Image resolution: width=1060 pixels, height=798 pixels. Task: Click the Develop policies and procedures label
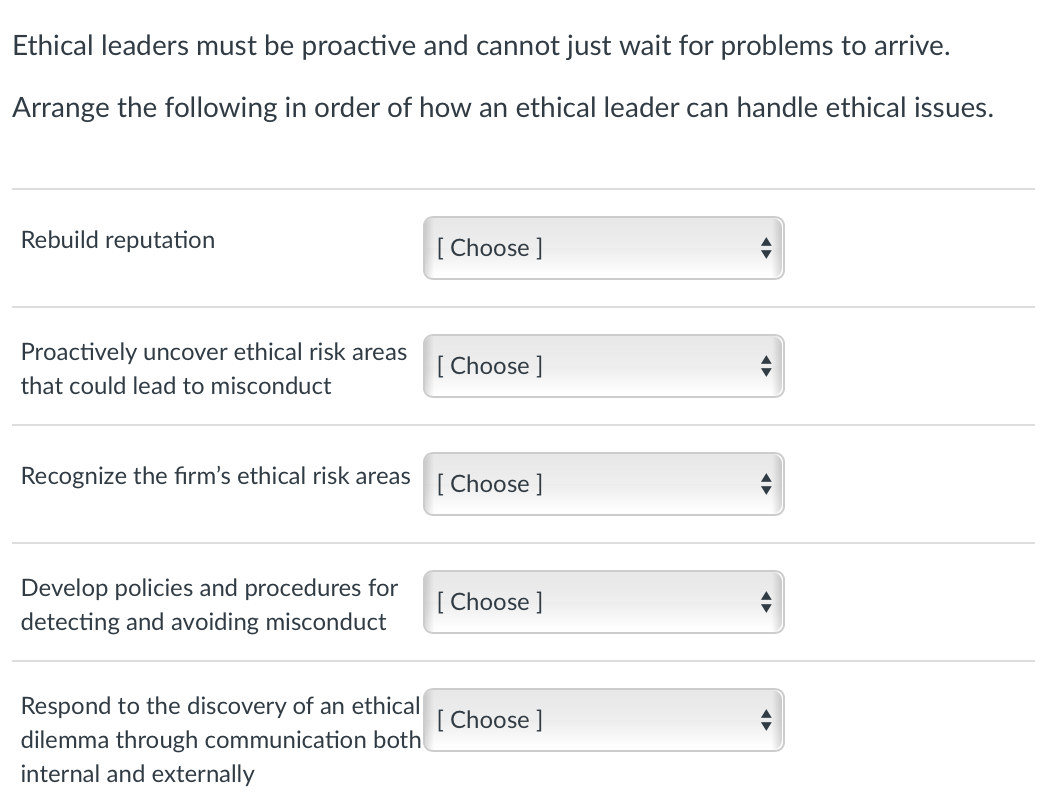208,604
